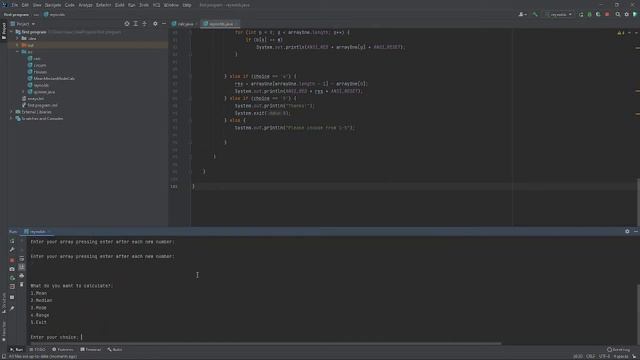Stop the program using top toolbar red icon
The width and height of the screenshot is (640, 360).
pyautogui.click(x=607, y=14)
